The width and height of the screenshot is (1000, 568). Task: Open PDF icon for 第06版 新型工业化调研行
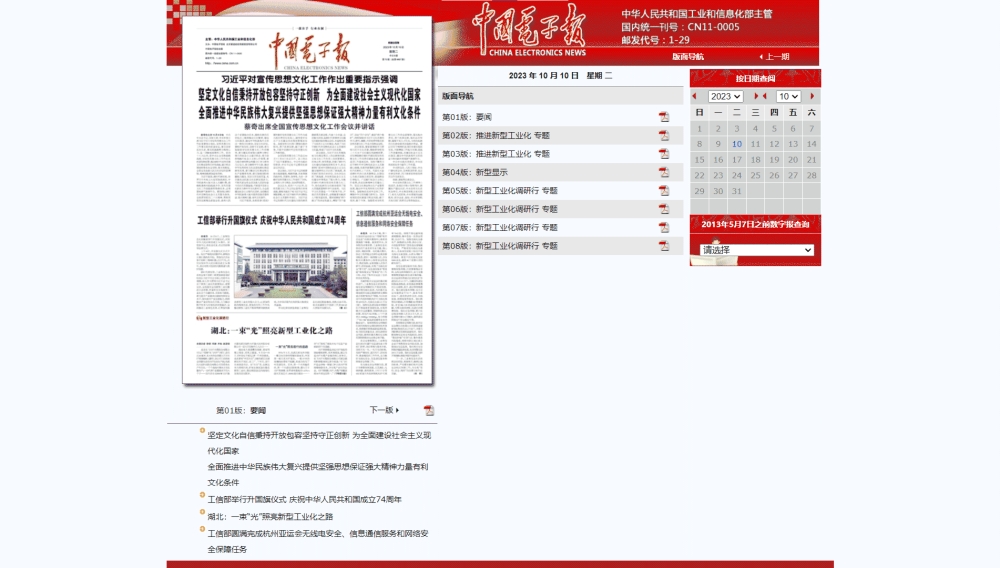664,208
